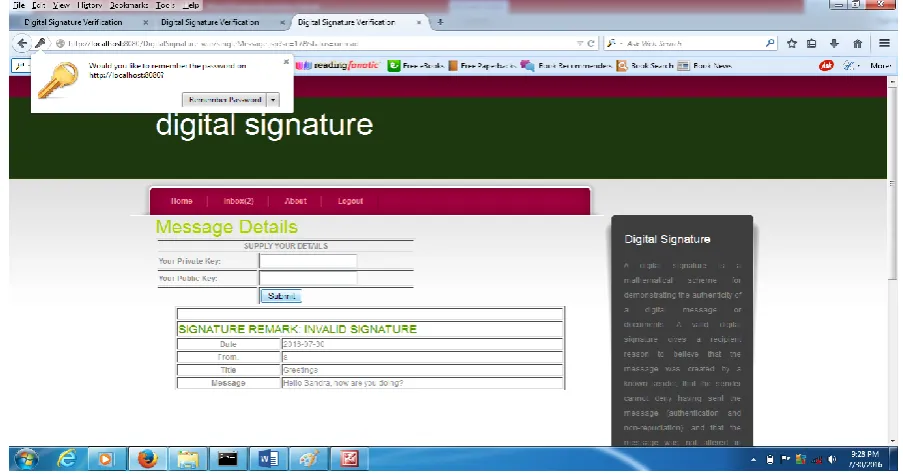The image size is (903, 474).
Task: Launch Internet Explorer from the taskbar
Action: point(67,459)
